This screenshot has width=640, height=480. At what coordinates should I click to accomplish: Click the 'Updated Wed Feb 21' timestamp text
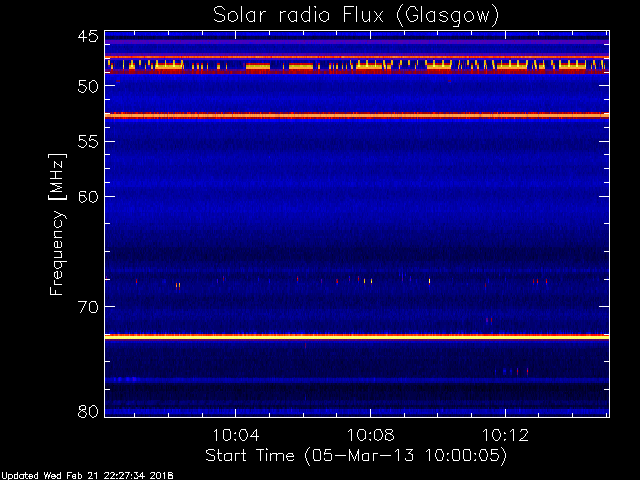coord(87,476)
